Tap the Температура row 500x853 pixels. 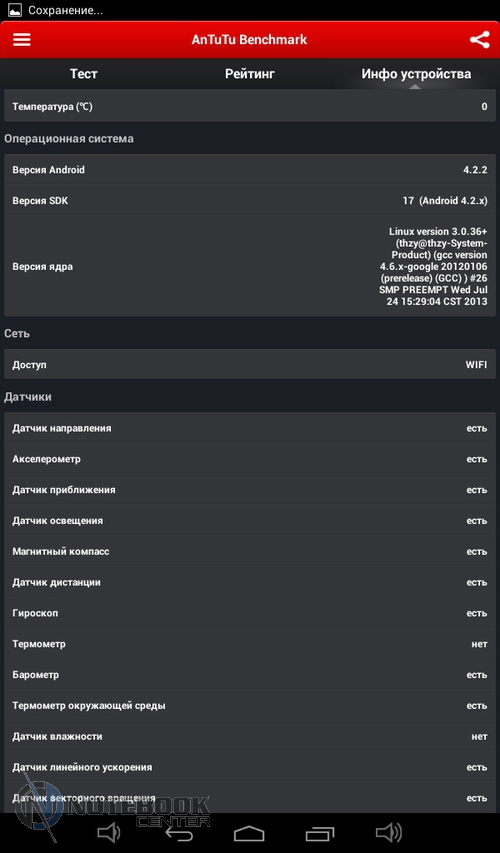[250, 106]
